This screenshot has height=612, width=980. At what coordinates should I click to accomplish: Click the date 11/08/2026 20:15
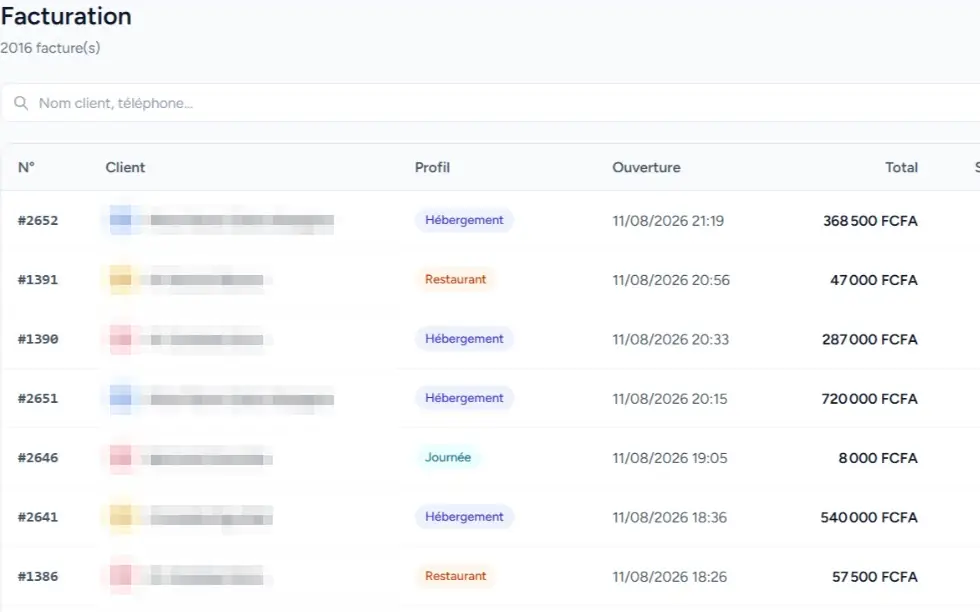[669, 399]
